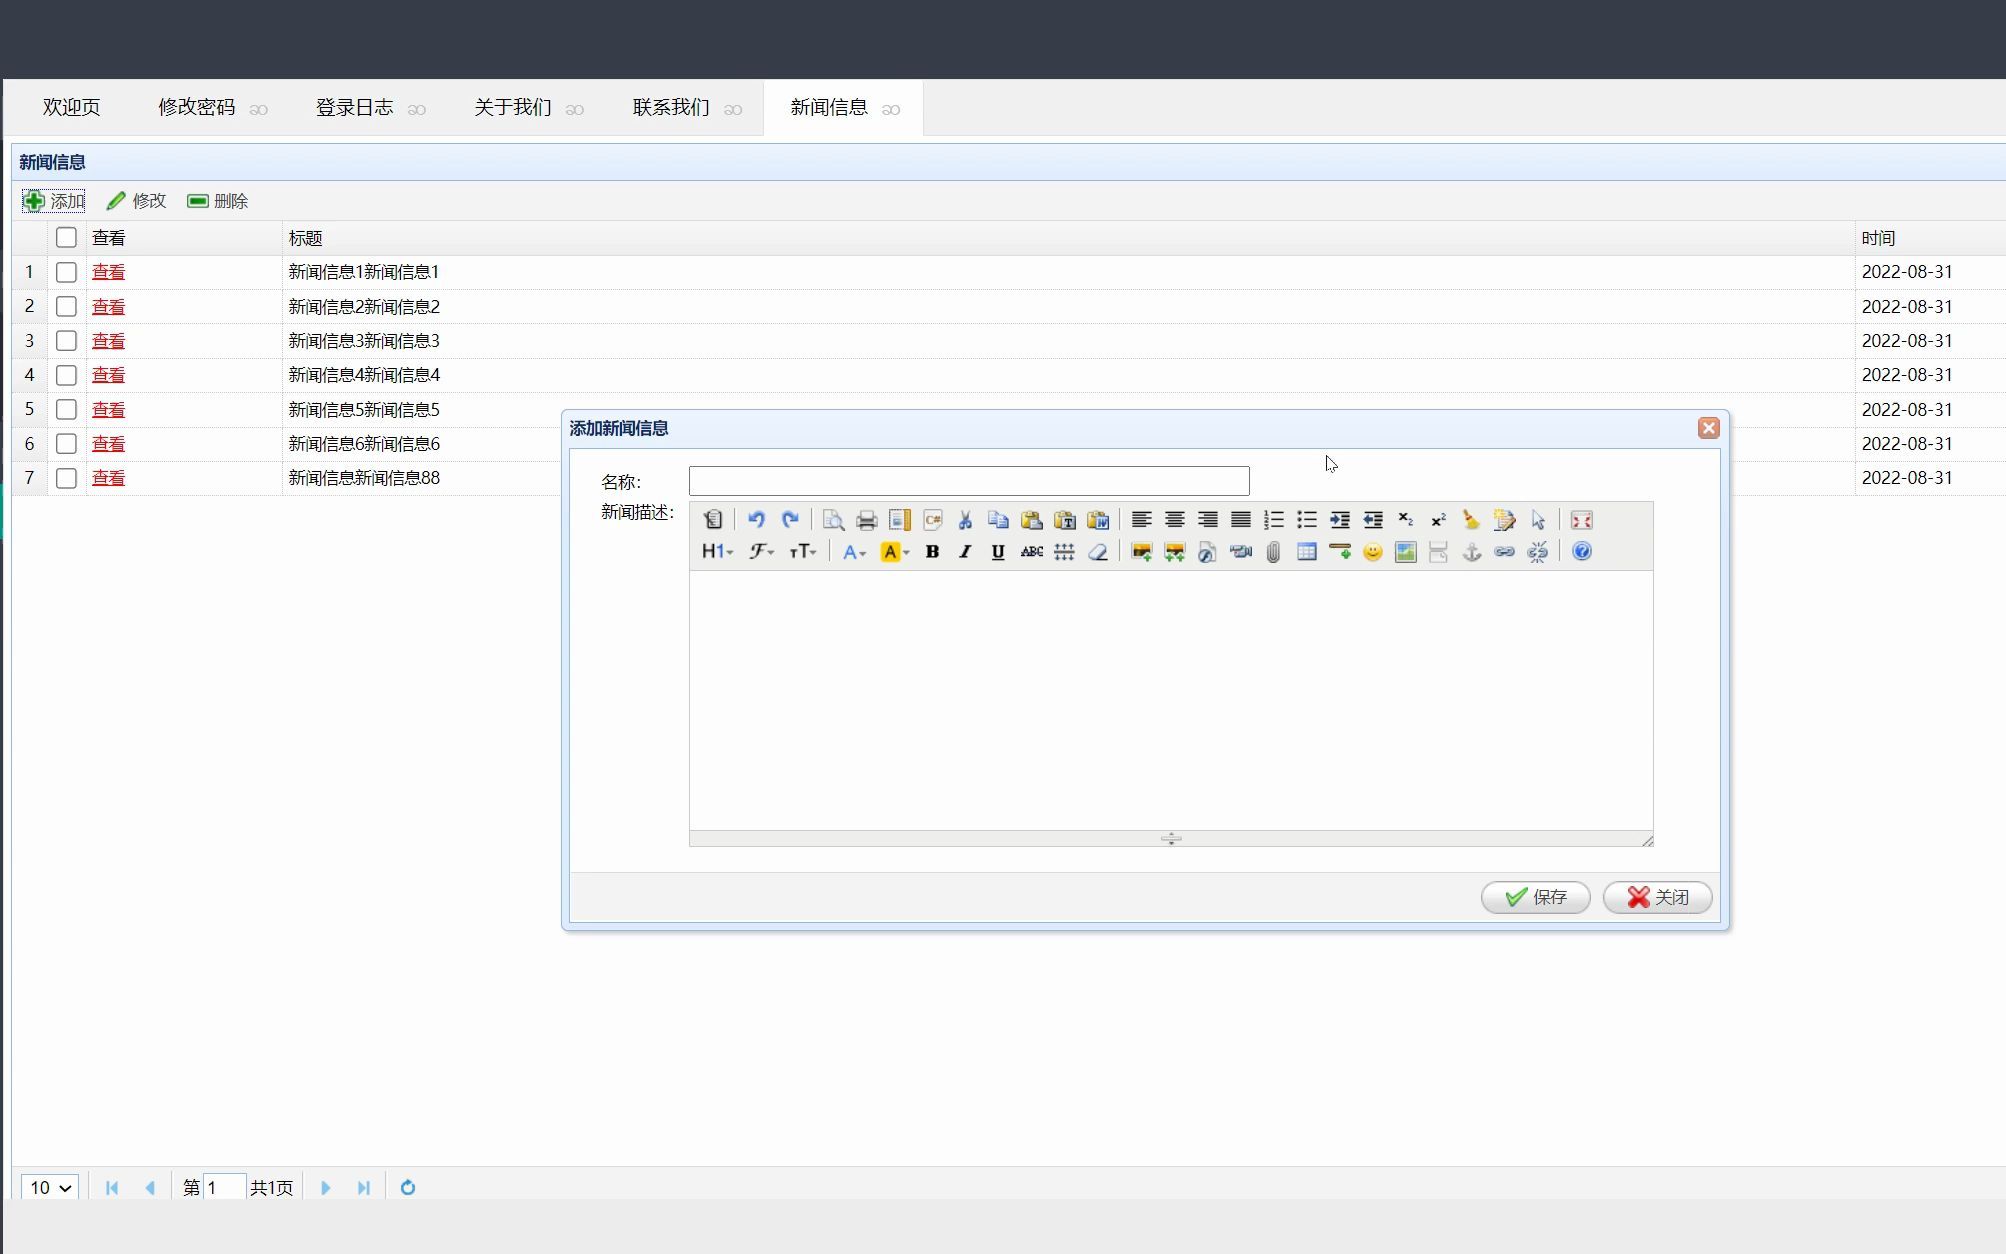Open text color picker
The image size is (2006, 1254).
pyautogui.click(x=853, y=552)
